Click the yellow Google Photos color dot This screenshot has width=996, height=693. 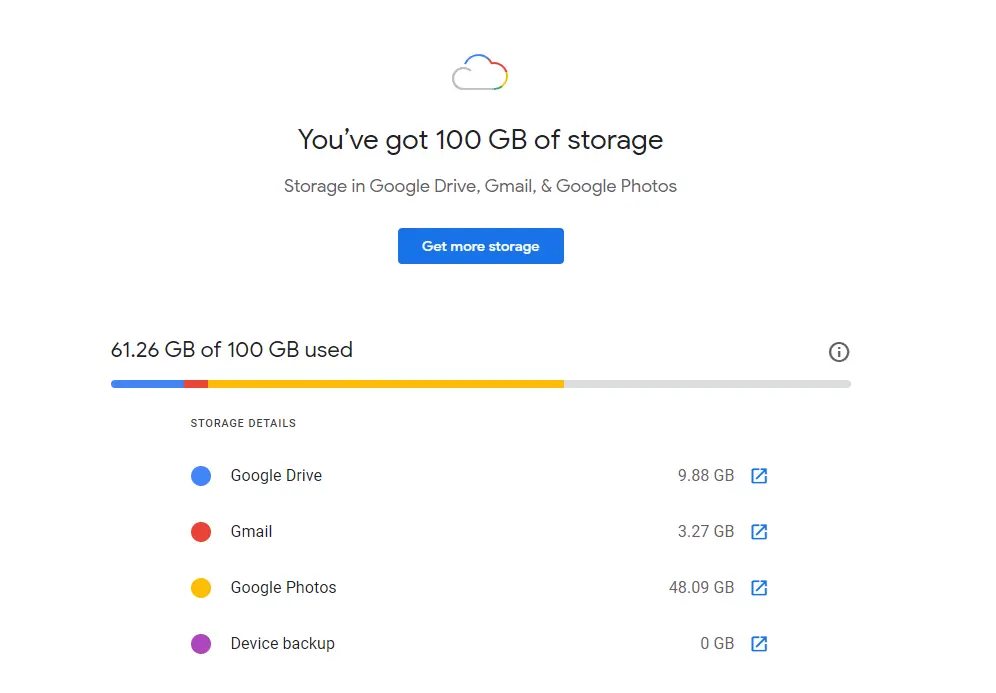pyautogui.click(x=201, y=587)
